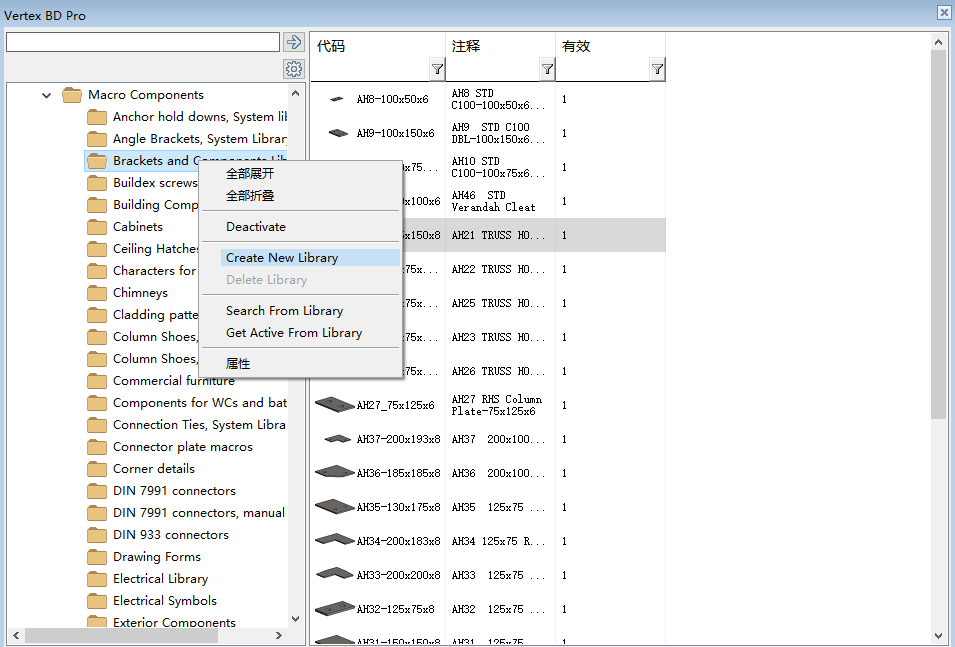Sort by the 注释 column header

click(466, 46)
